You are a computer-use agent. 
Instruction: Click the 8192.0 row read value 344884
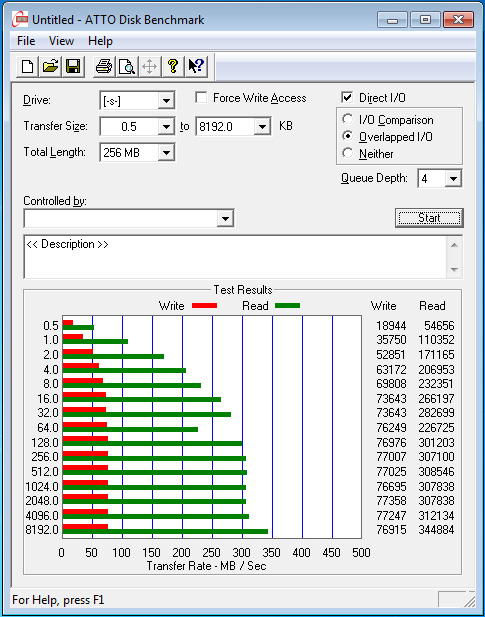pos(436,530)
